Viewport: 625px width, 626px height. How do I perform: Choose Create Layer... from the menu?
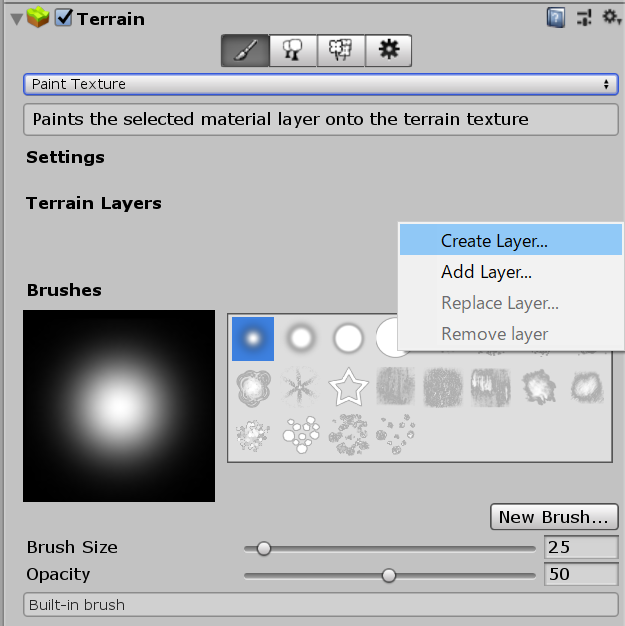click(x=494, y=241)
